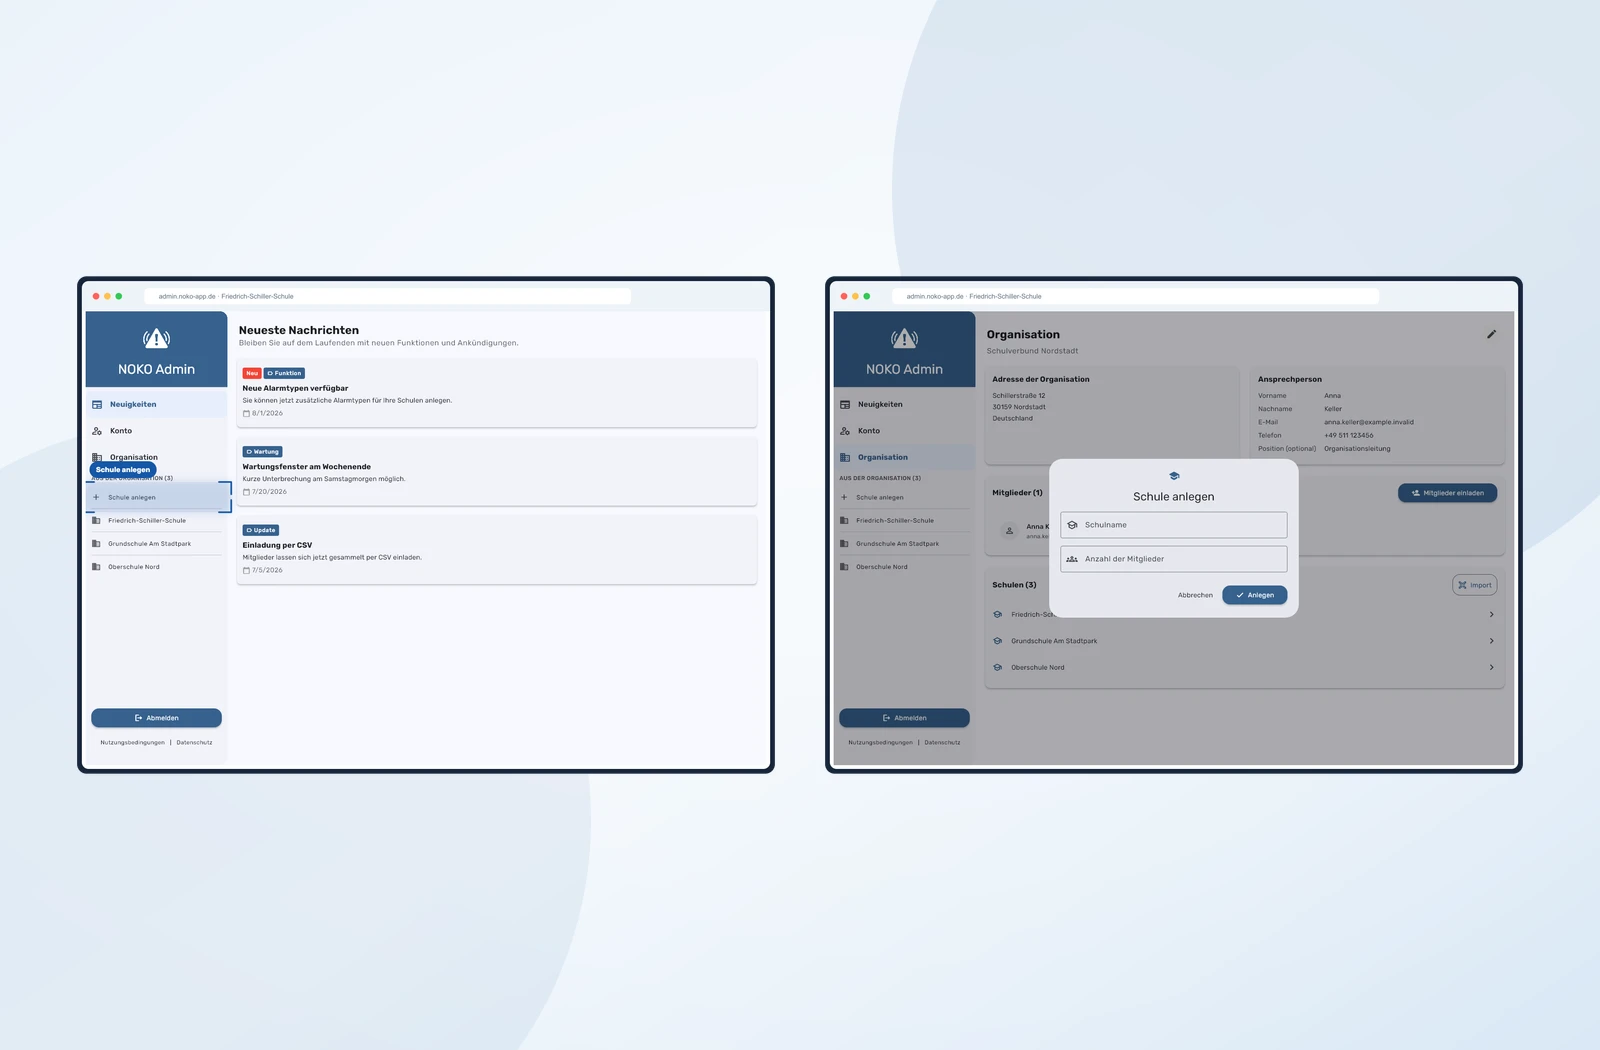Screen dimensions: 1600x1050
Task: Open Neuigkeiten menu item in Neueste Nachrichten window
Action: [x=156, y=404]
